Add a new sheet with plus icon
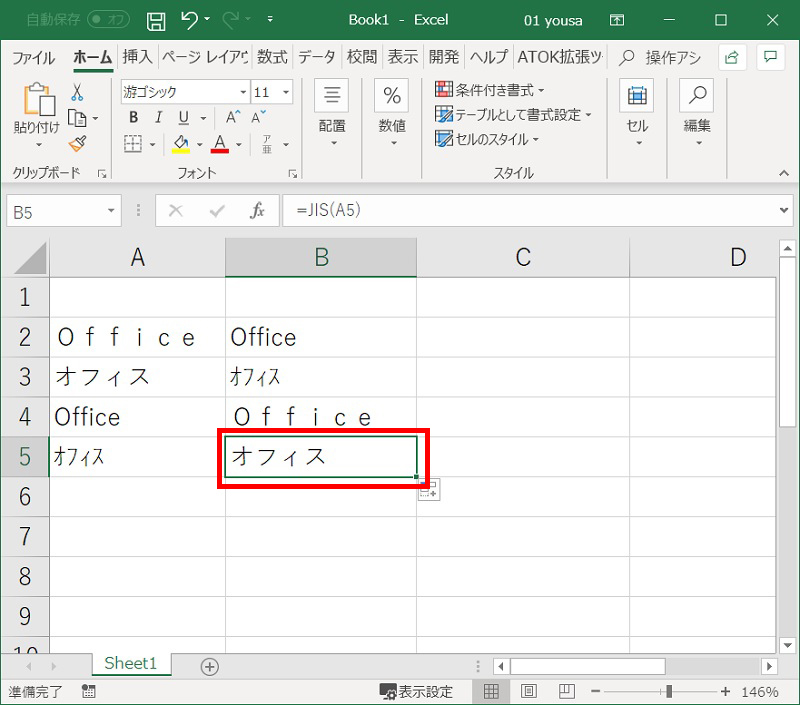Screen dimensions: 800x705 (x=210, y=666)
